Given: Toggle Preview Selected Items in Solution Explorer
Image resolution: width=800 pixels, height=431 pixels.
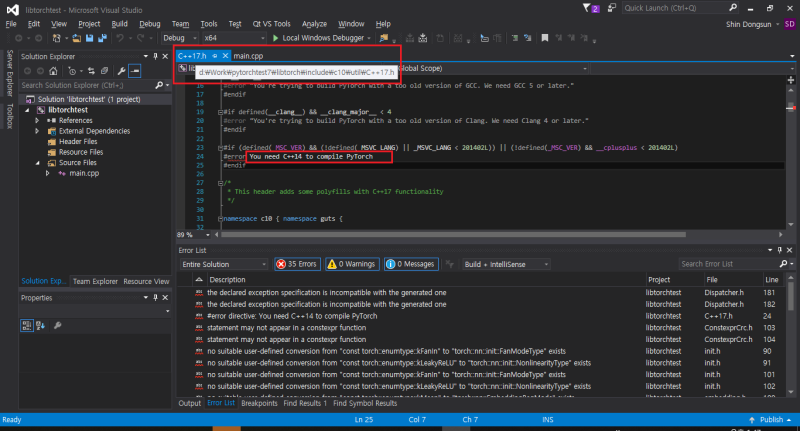Looking at the screenshot, I should click(x=135, y=71).
